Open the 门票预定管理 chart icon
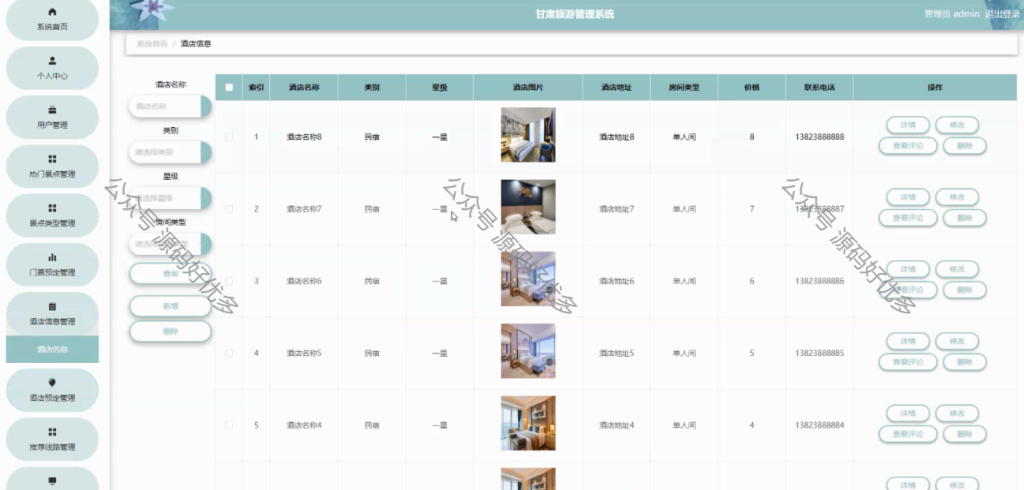The image size is (1024, 490). pos(52,257)
